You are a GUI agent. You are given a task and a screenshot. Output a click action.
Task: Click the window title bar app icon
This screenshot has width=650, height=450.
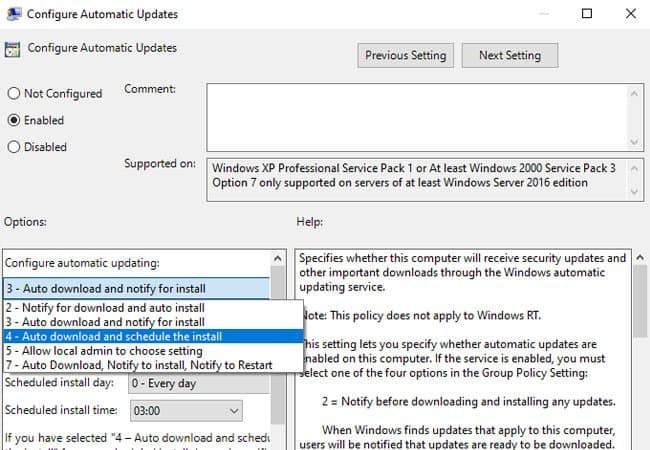(14, 14)
